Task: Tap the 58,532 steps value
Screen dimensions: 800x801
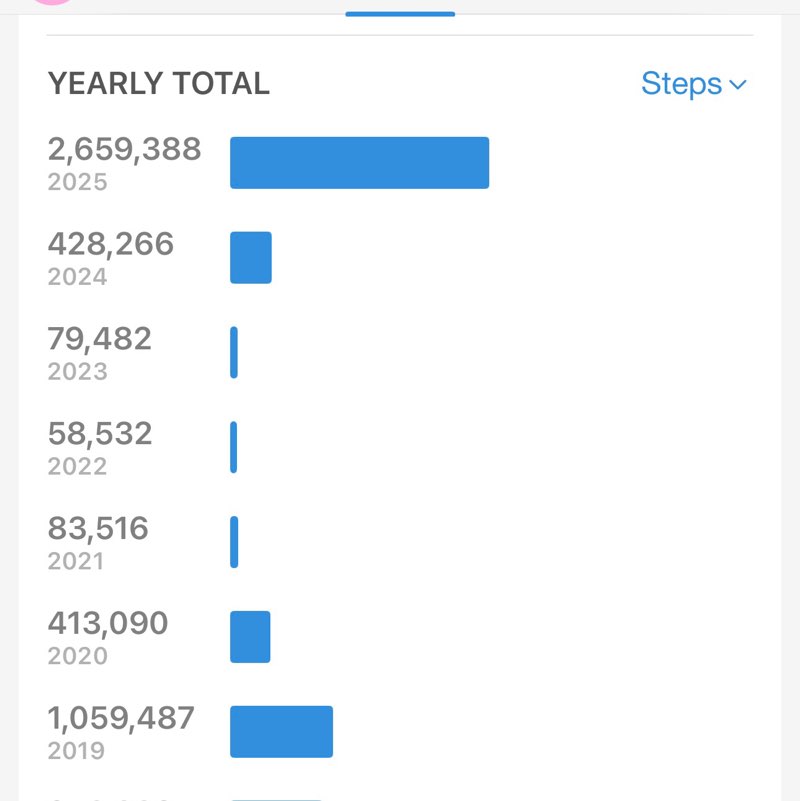Action: [x=100, y=434]
